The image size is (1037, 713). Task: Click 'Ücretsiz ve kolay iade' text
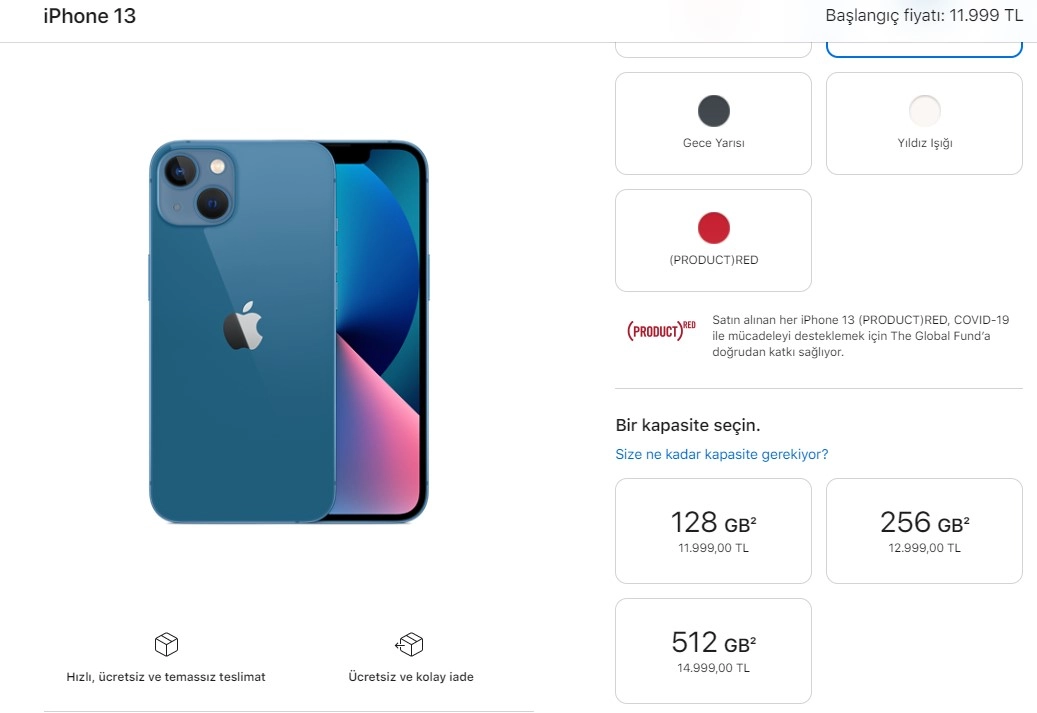(x=411, y=677)
